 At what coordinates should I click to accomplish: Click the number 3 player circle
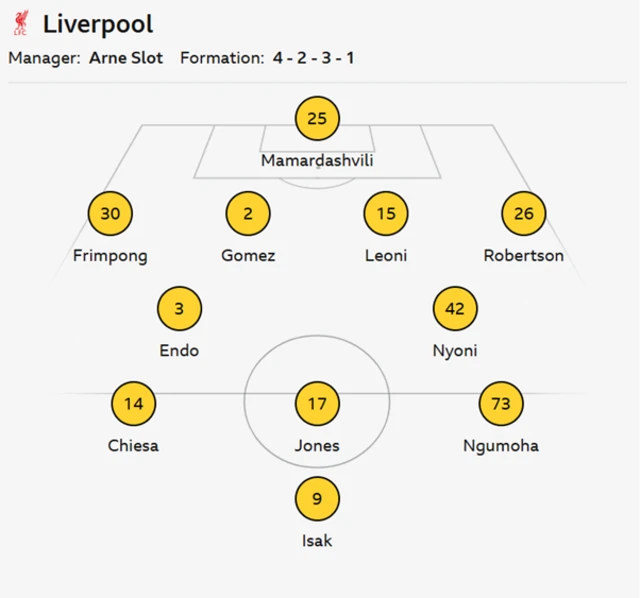(179, 309)
